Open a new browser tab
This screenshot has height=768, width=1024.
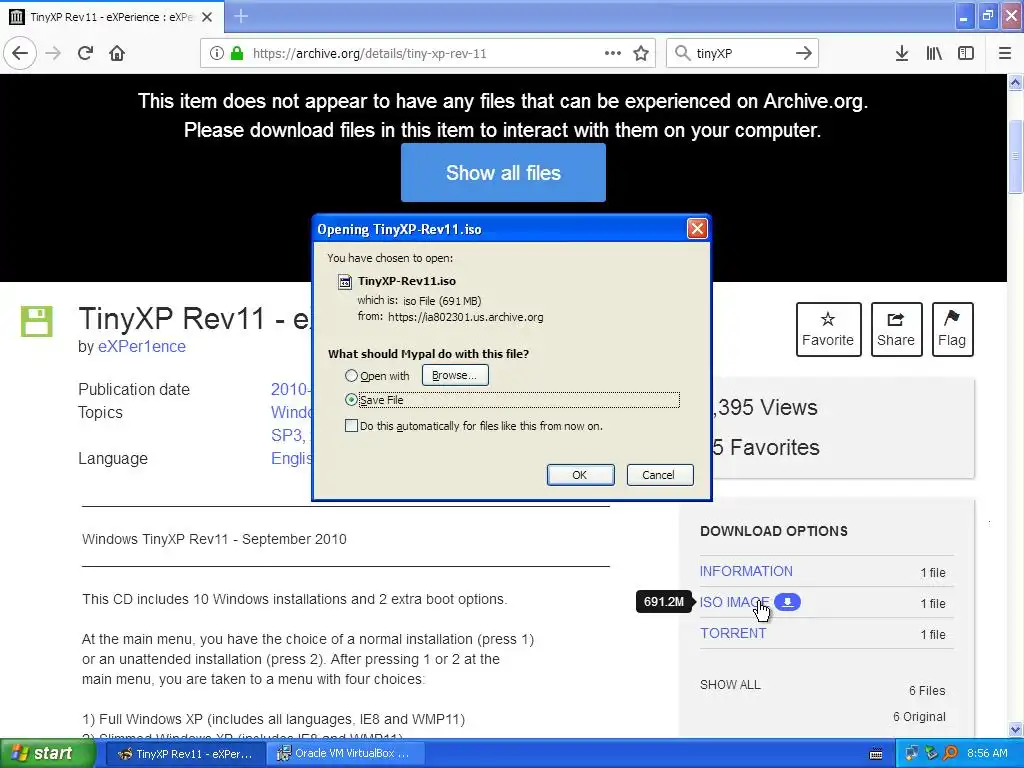point(240,16)
